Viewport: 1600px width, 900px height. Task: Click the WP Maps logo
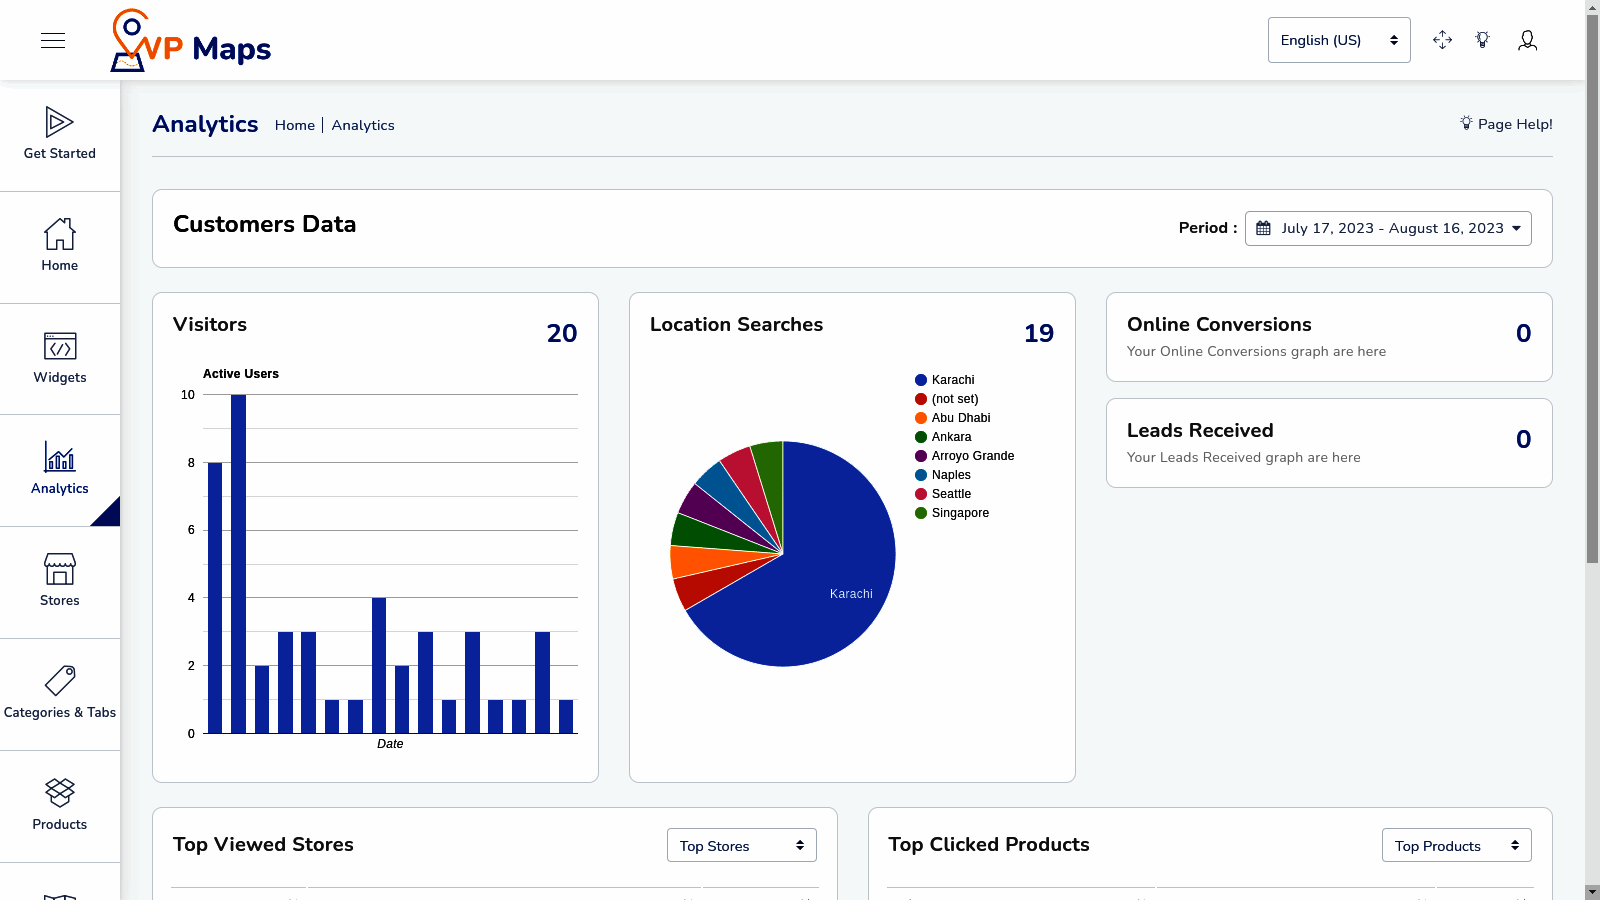[191, 42]
